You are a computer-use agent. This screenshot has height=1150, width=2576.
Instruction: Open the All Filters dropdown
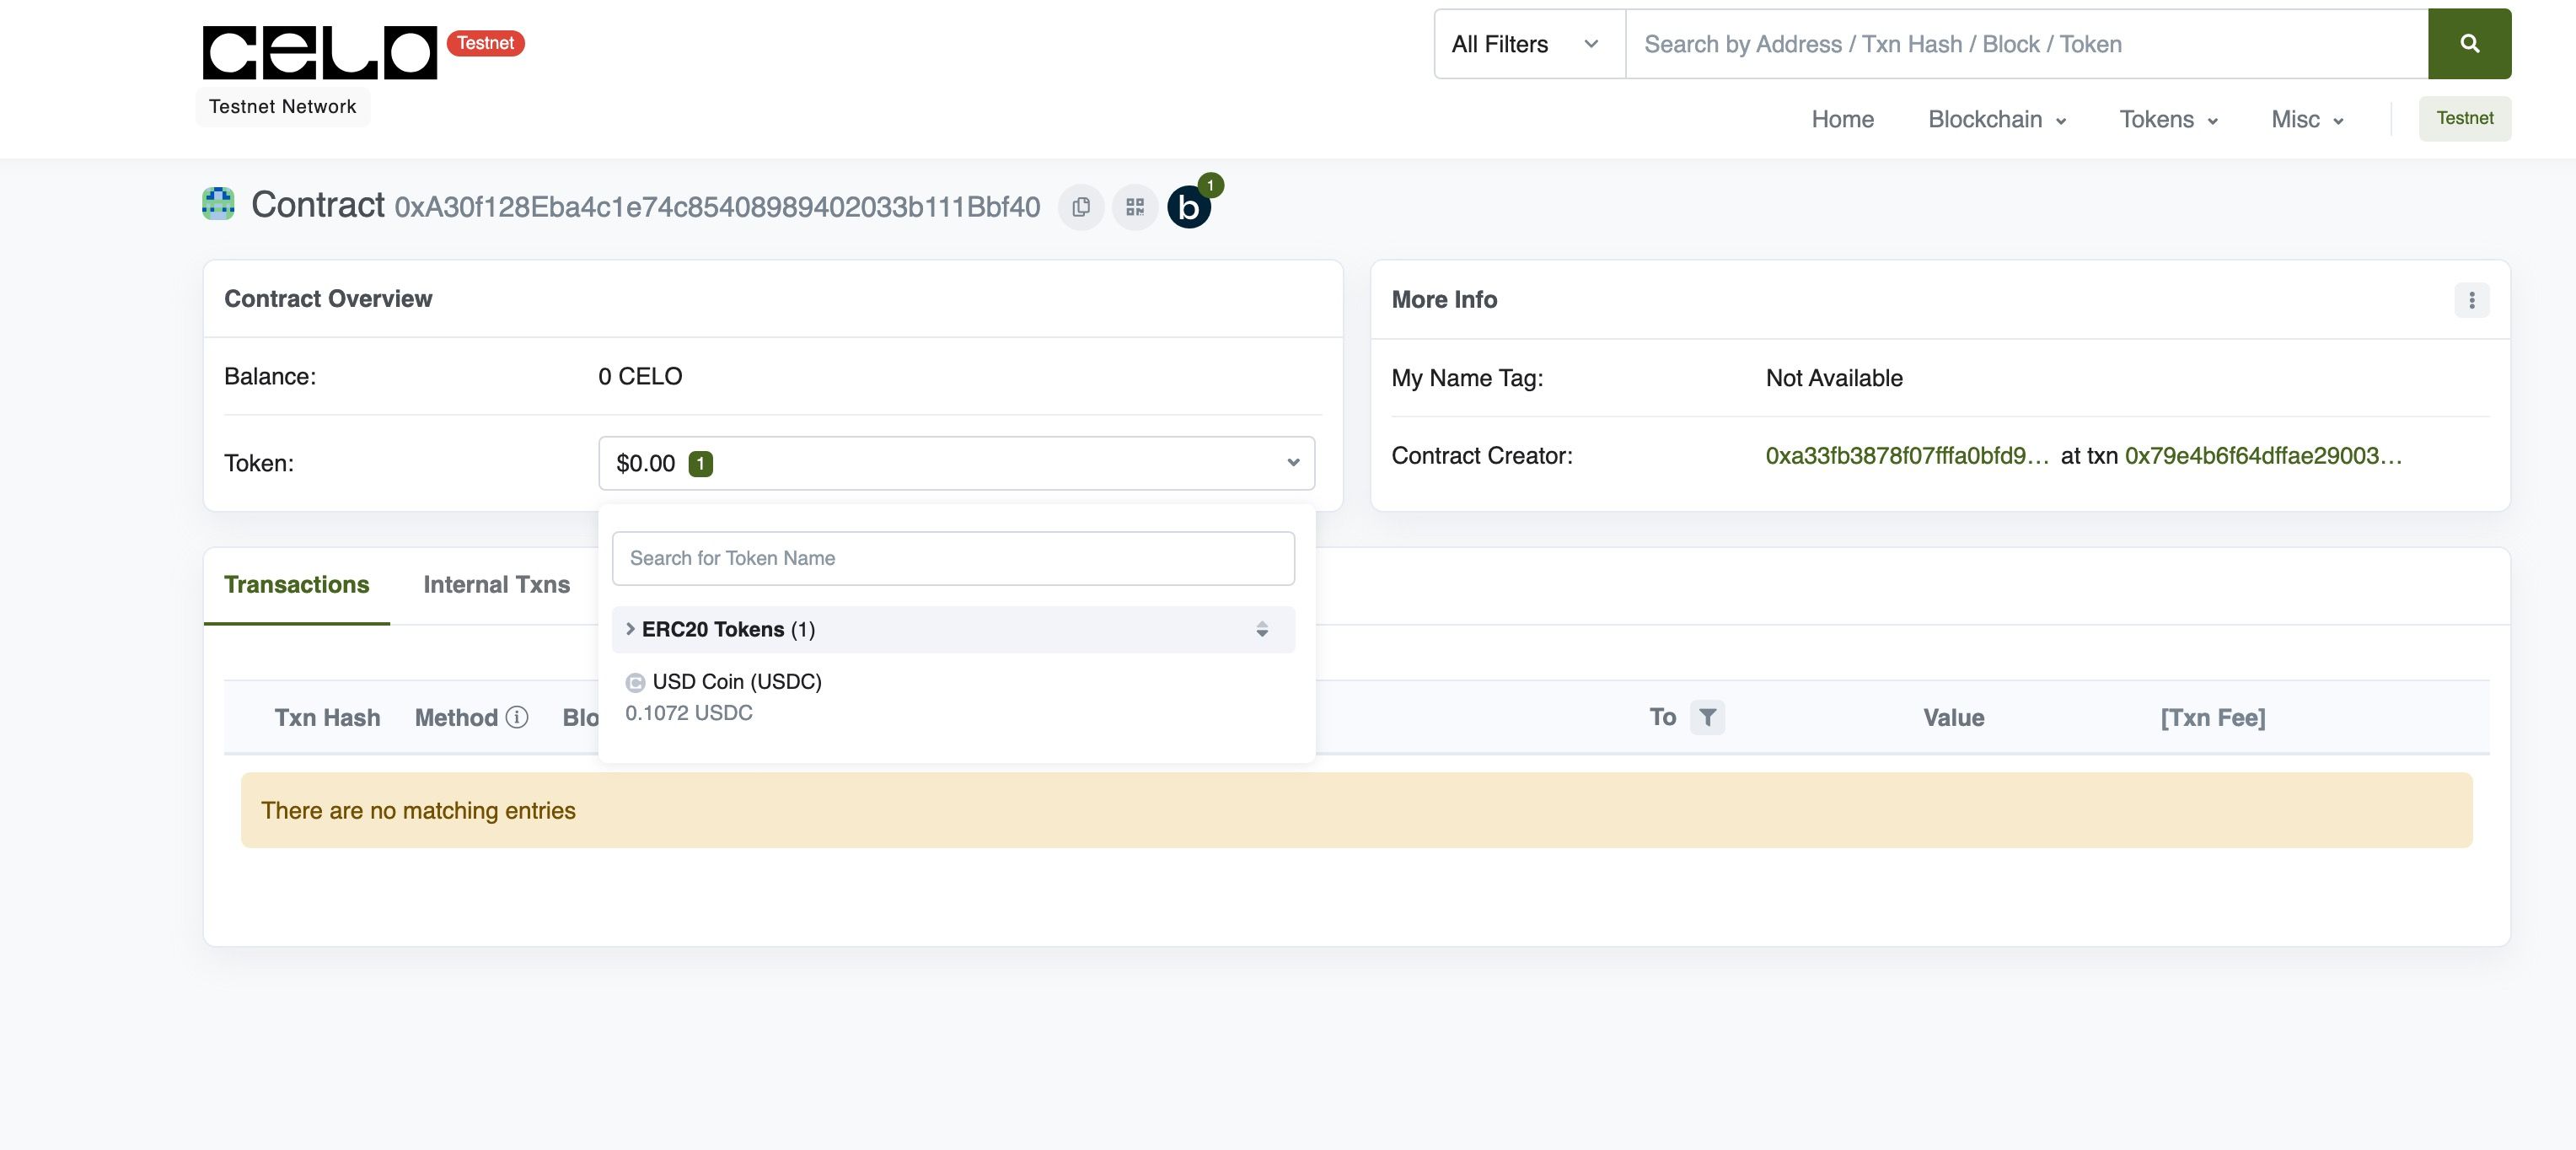tap(1530, 44)
